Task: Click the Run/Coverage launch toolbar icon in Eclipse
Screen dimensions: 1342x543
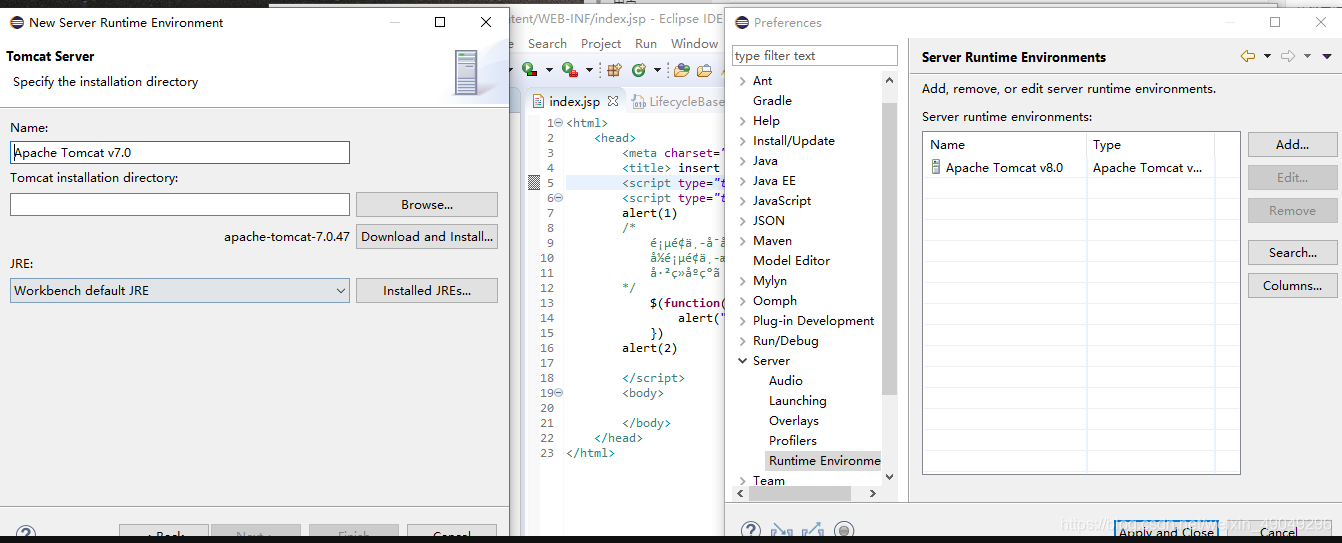Action: coord(529,70)
